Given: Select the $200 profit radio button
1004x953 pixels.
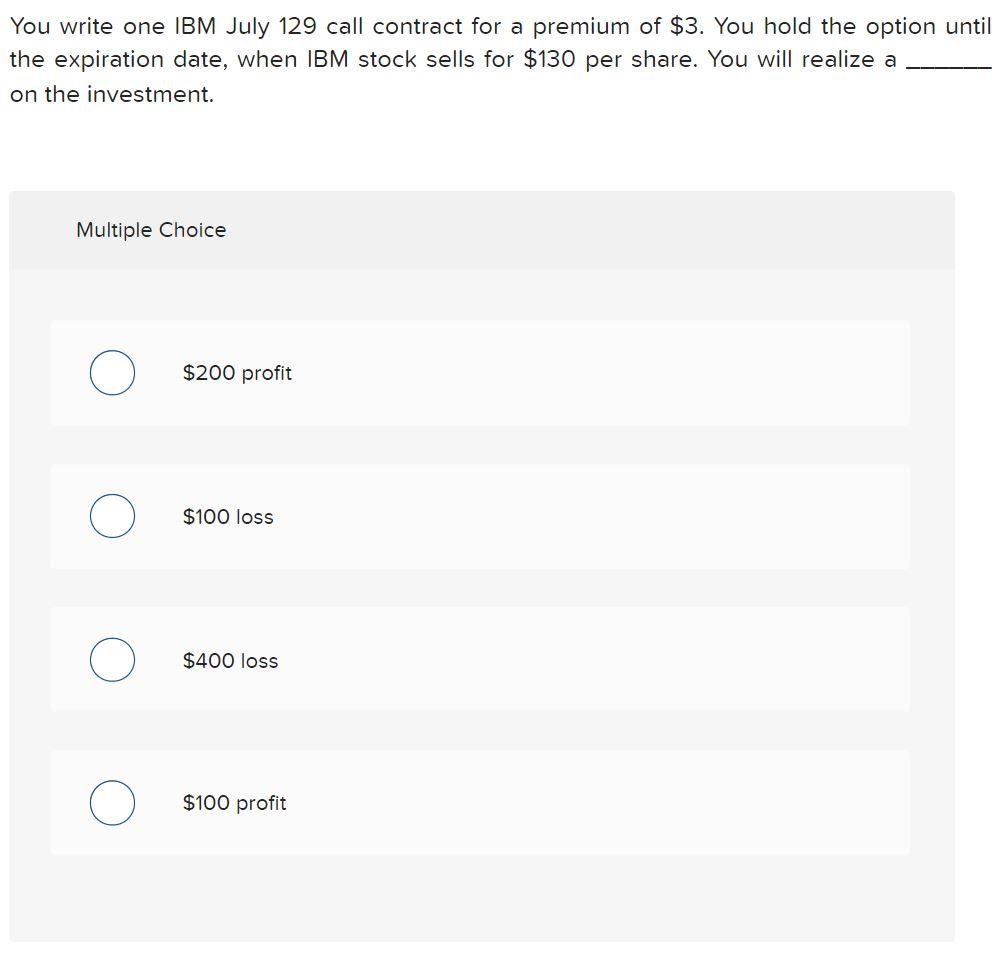Looking at the screenshot, I should [x=112, y=372].
